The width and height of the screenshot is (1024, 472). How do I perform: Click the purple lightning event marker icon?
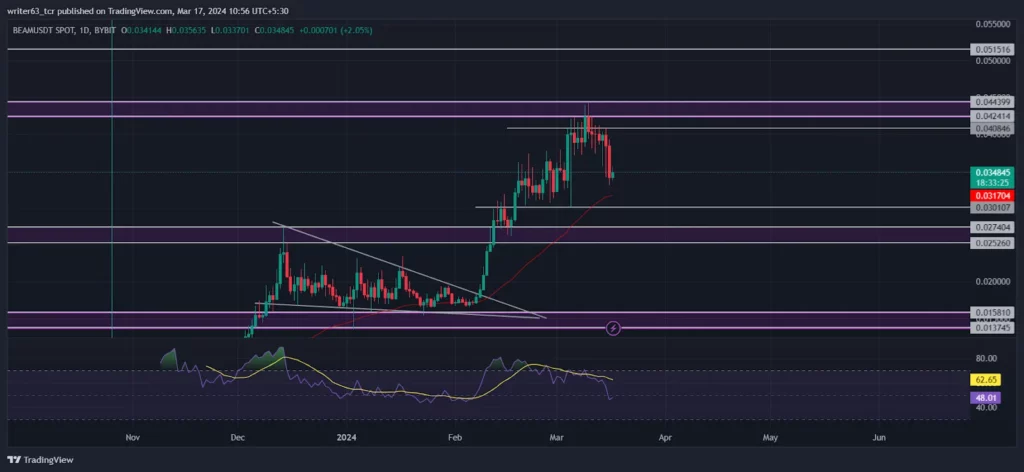613,328
